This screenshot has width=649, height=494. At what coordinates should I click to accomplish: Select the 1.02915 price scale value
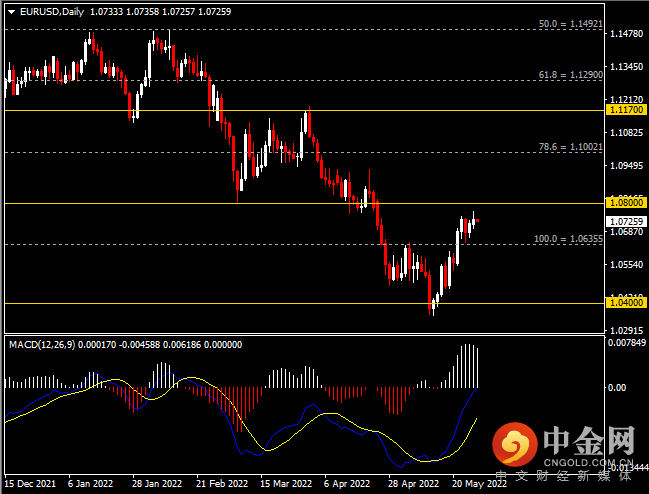click(x=627, y=331)
